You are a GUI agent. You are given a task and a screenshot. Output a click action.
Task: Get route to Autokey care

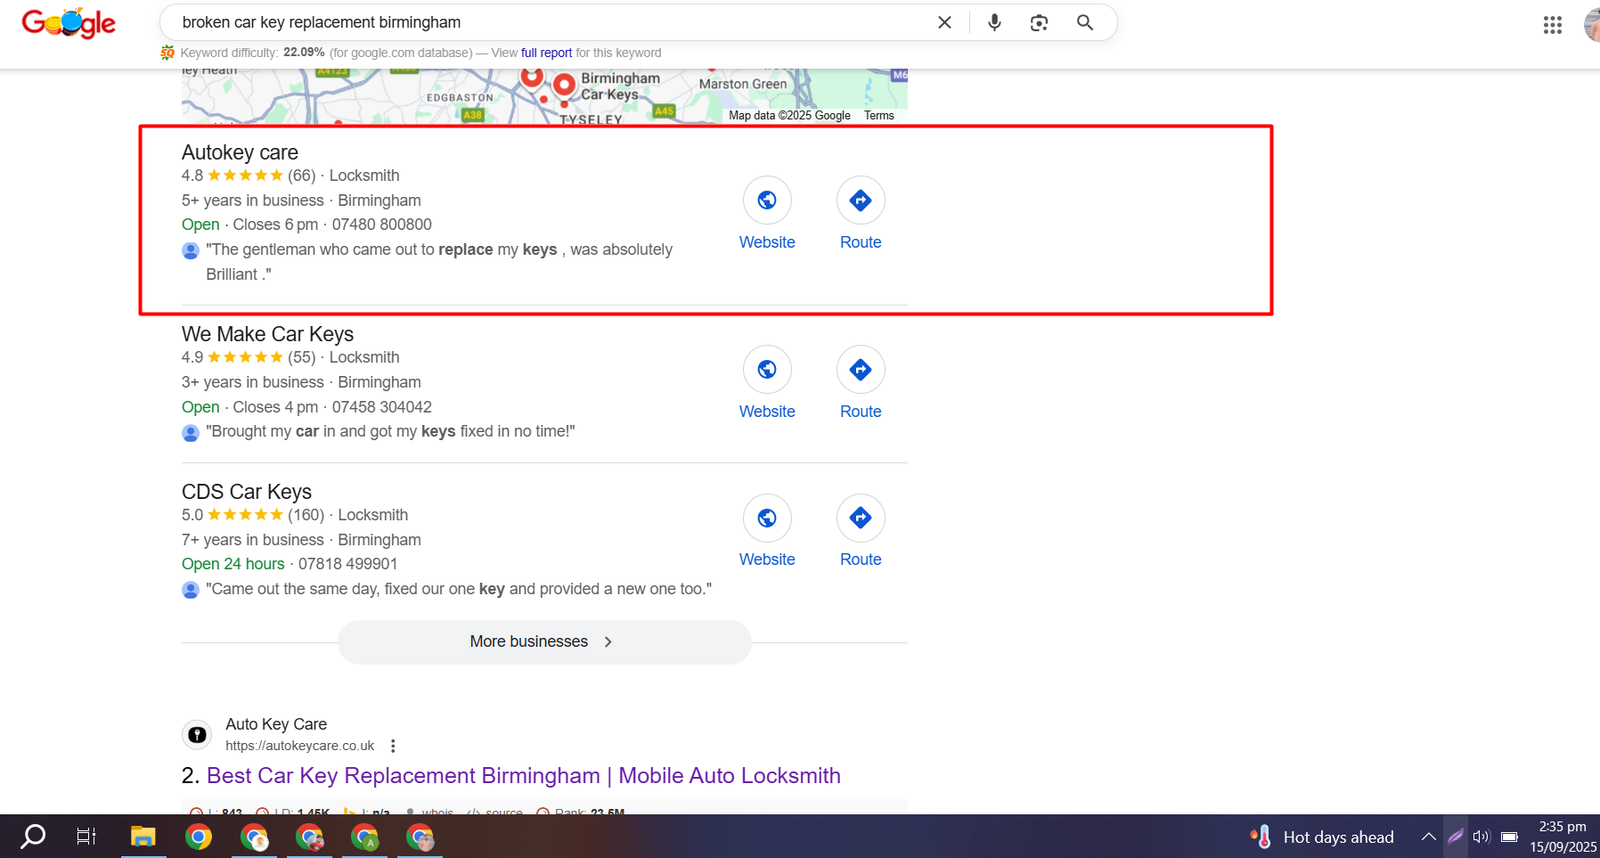click(860, 201)
